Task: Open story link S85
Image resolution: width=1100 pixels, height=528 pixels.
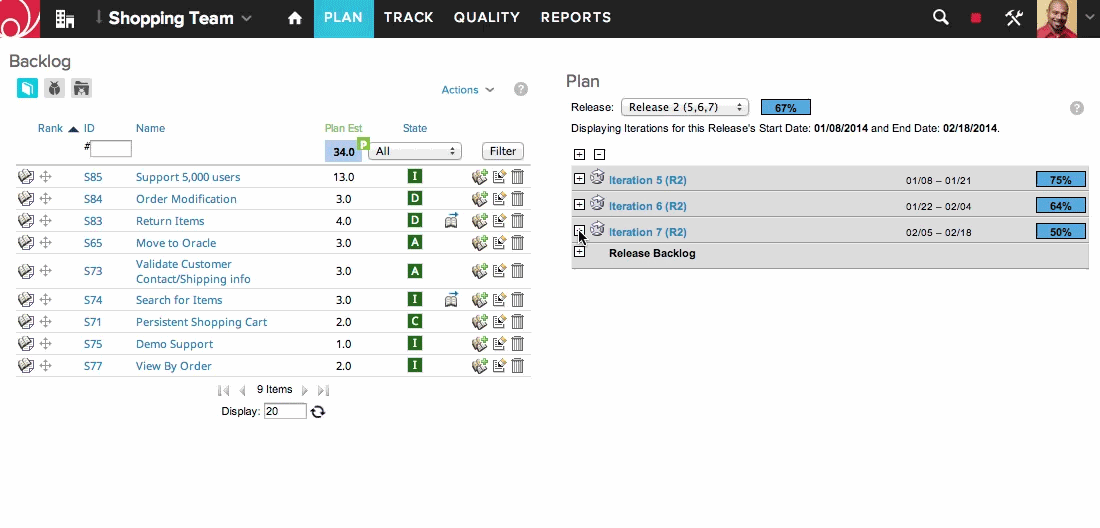Action: [93, 177]
